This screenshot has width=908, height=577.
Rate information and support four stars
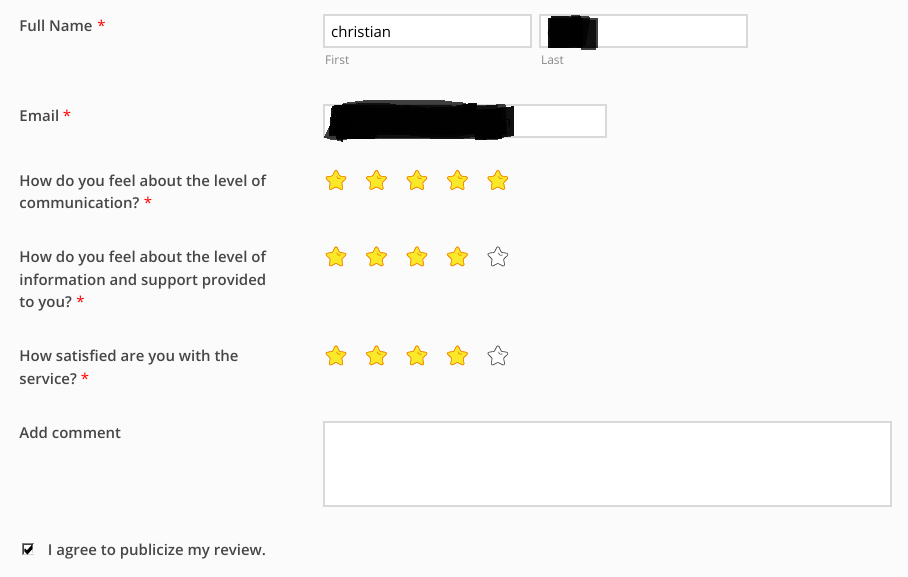coord(457,257)
